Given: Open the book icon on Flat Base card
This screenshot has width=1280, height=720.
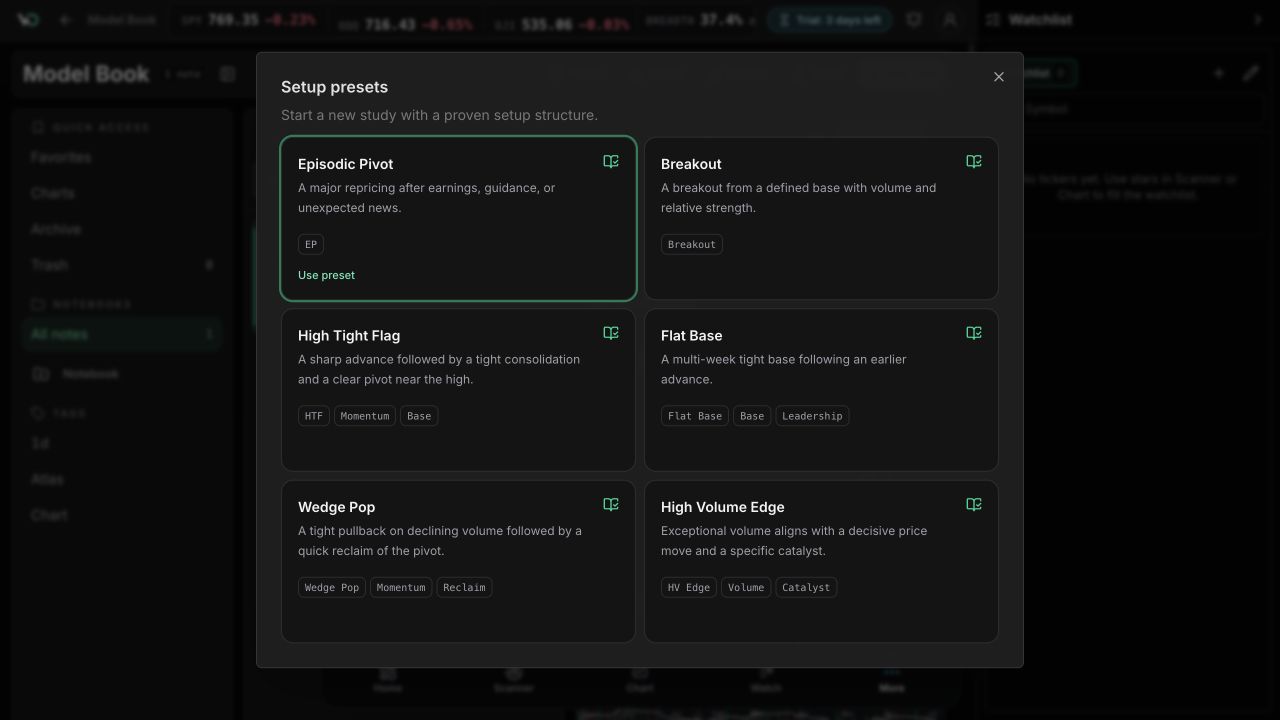Looking at the screenshot, I should point(974,333).
